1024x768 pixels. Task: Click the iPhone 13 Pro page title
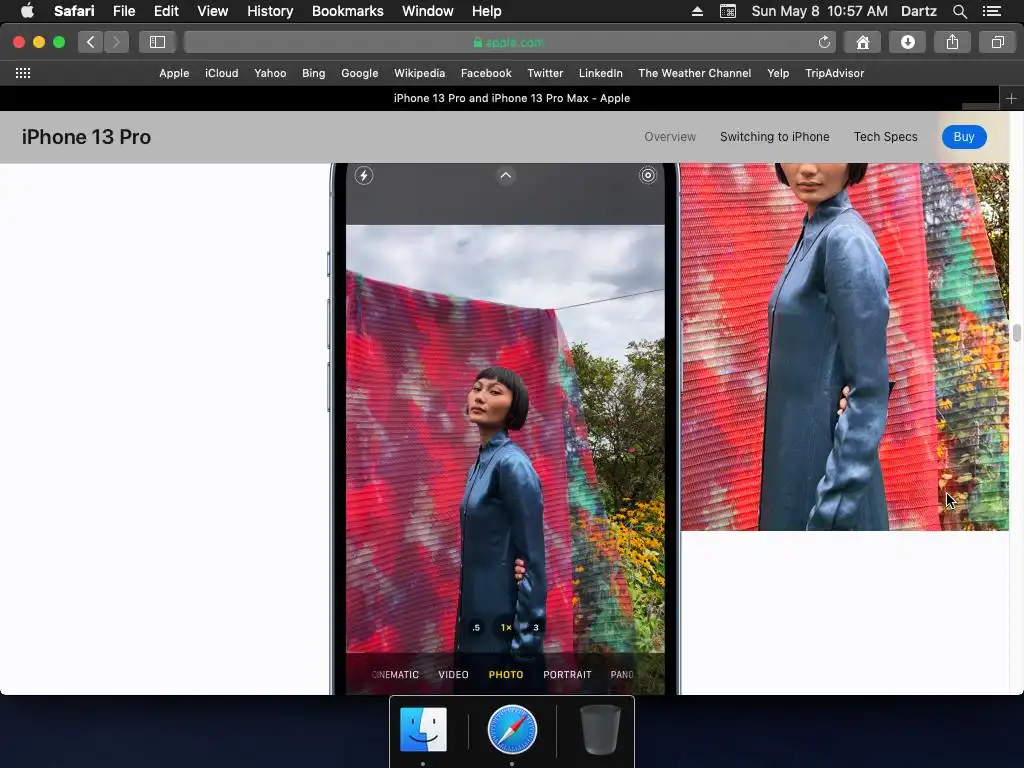point(86,137)
